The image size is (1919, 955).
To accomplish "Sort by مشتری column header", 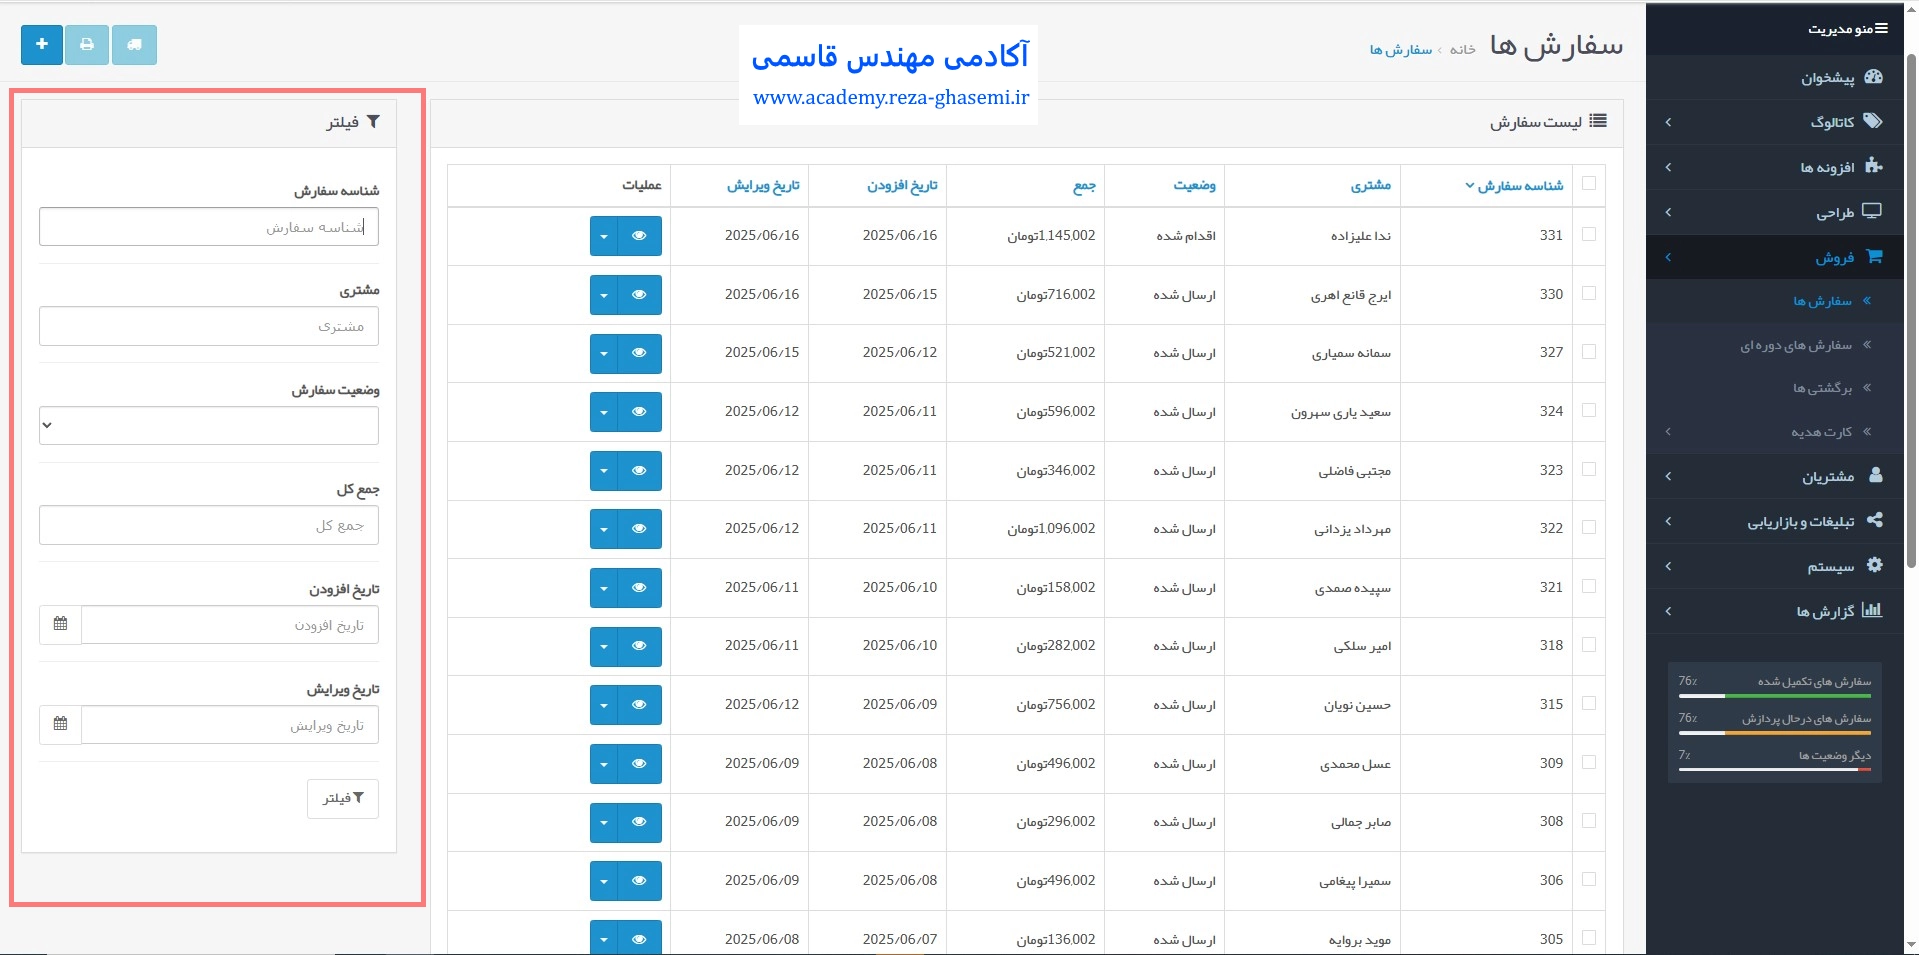I will pyautogui.click(x=1371, y=186).
